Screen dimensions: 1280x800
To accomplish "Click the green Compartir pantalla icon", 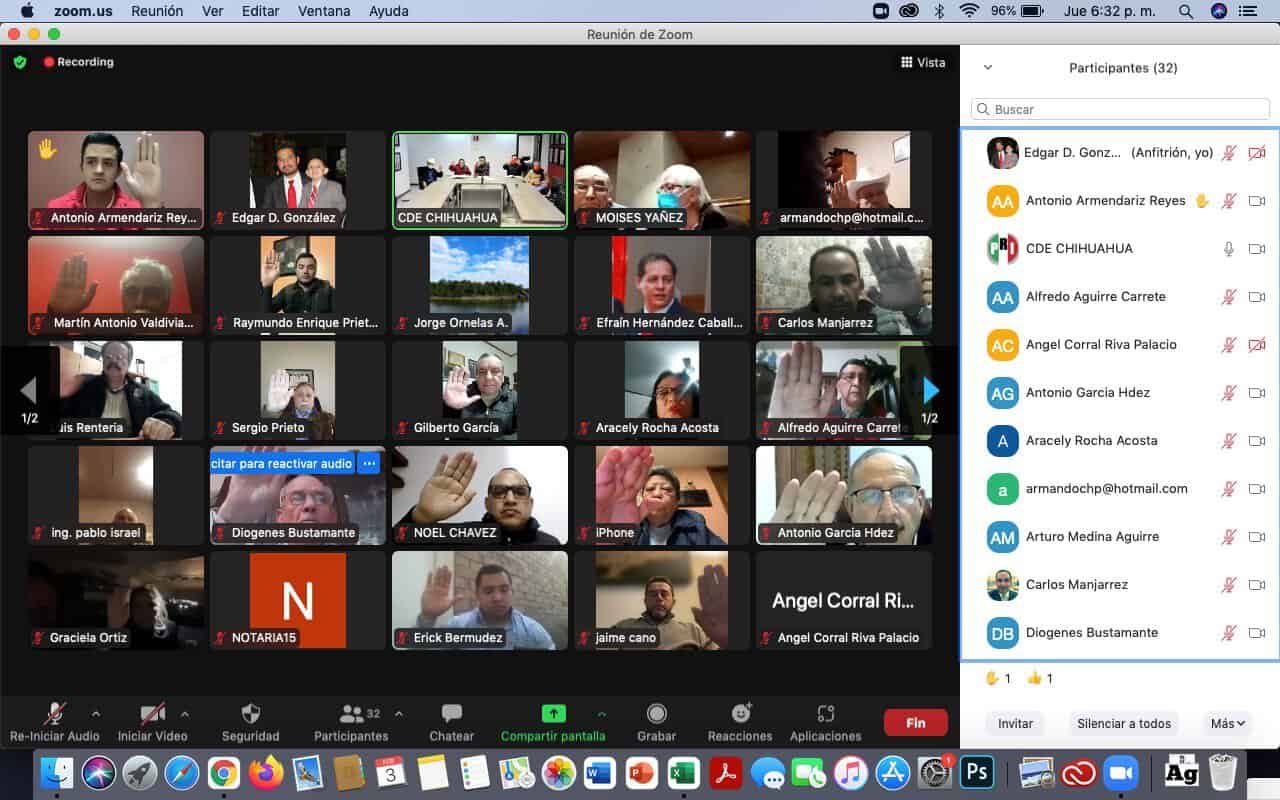I will [553, 714].
